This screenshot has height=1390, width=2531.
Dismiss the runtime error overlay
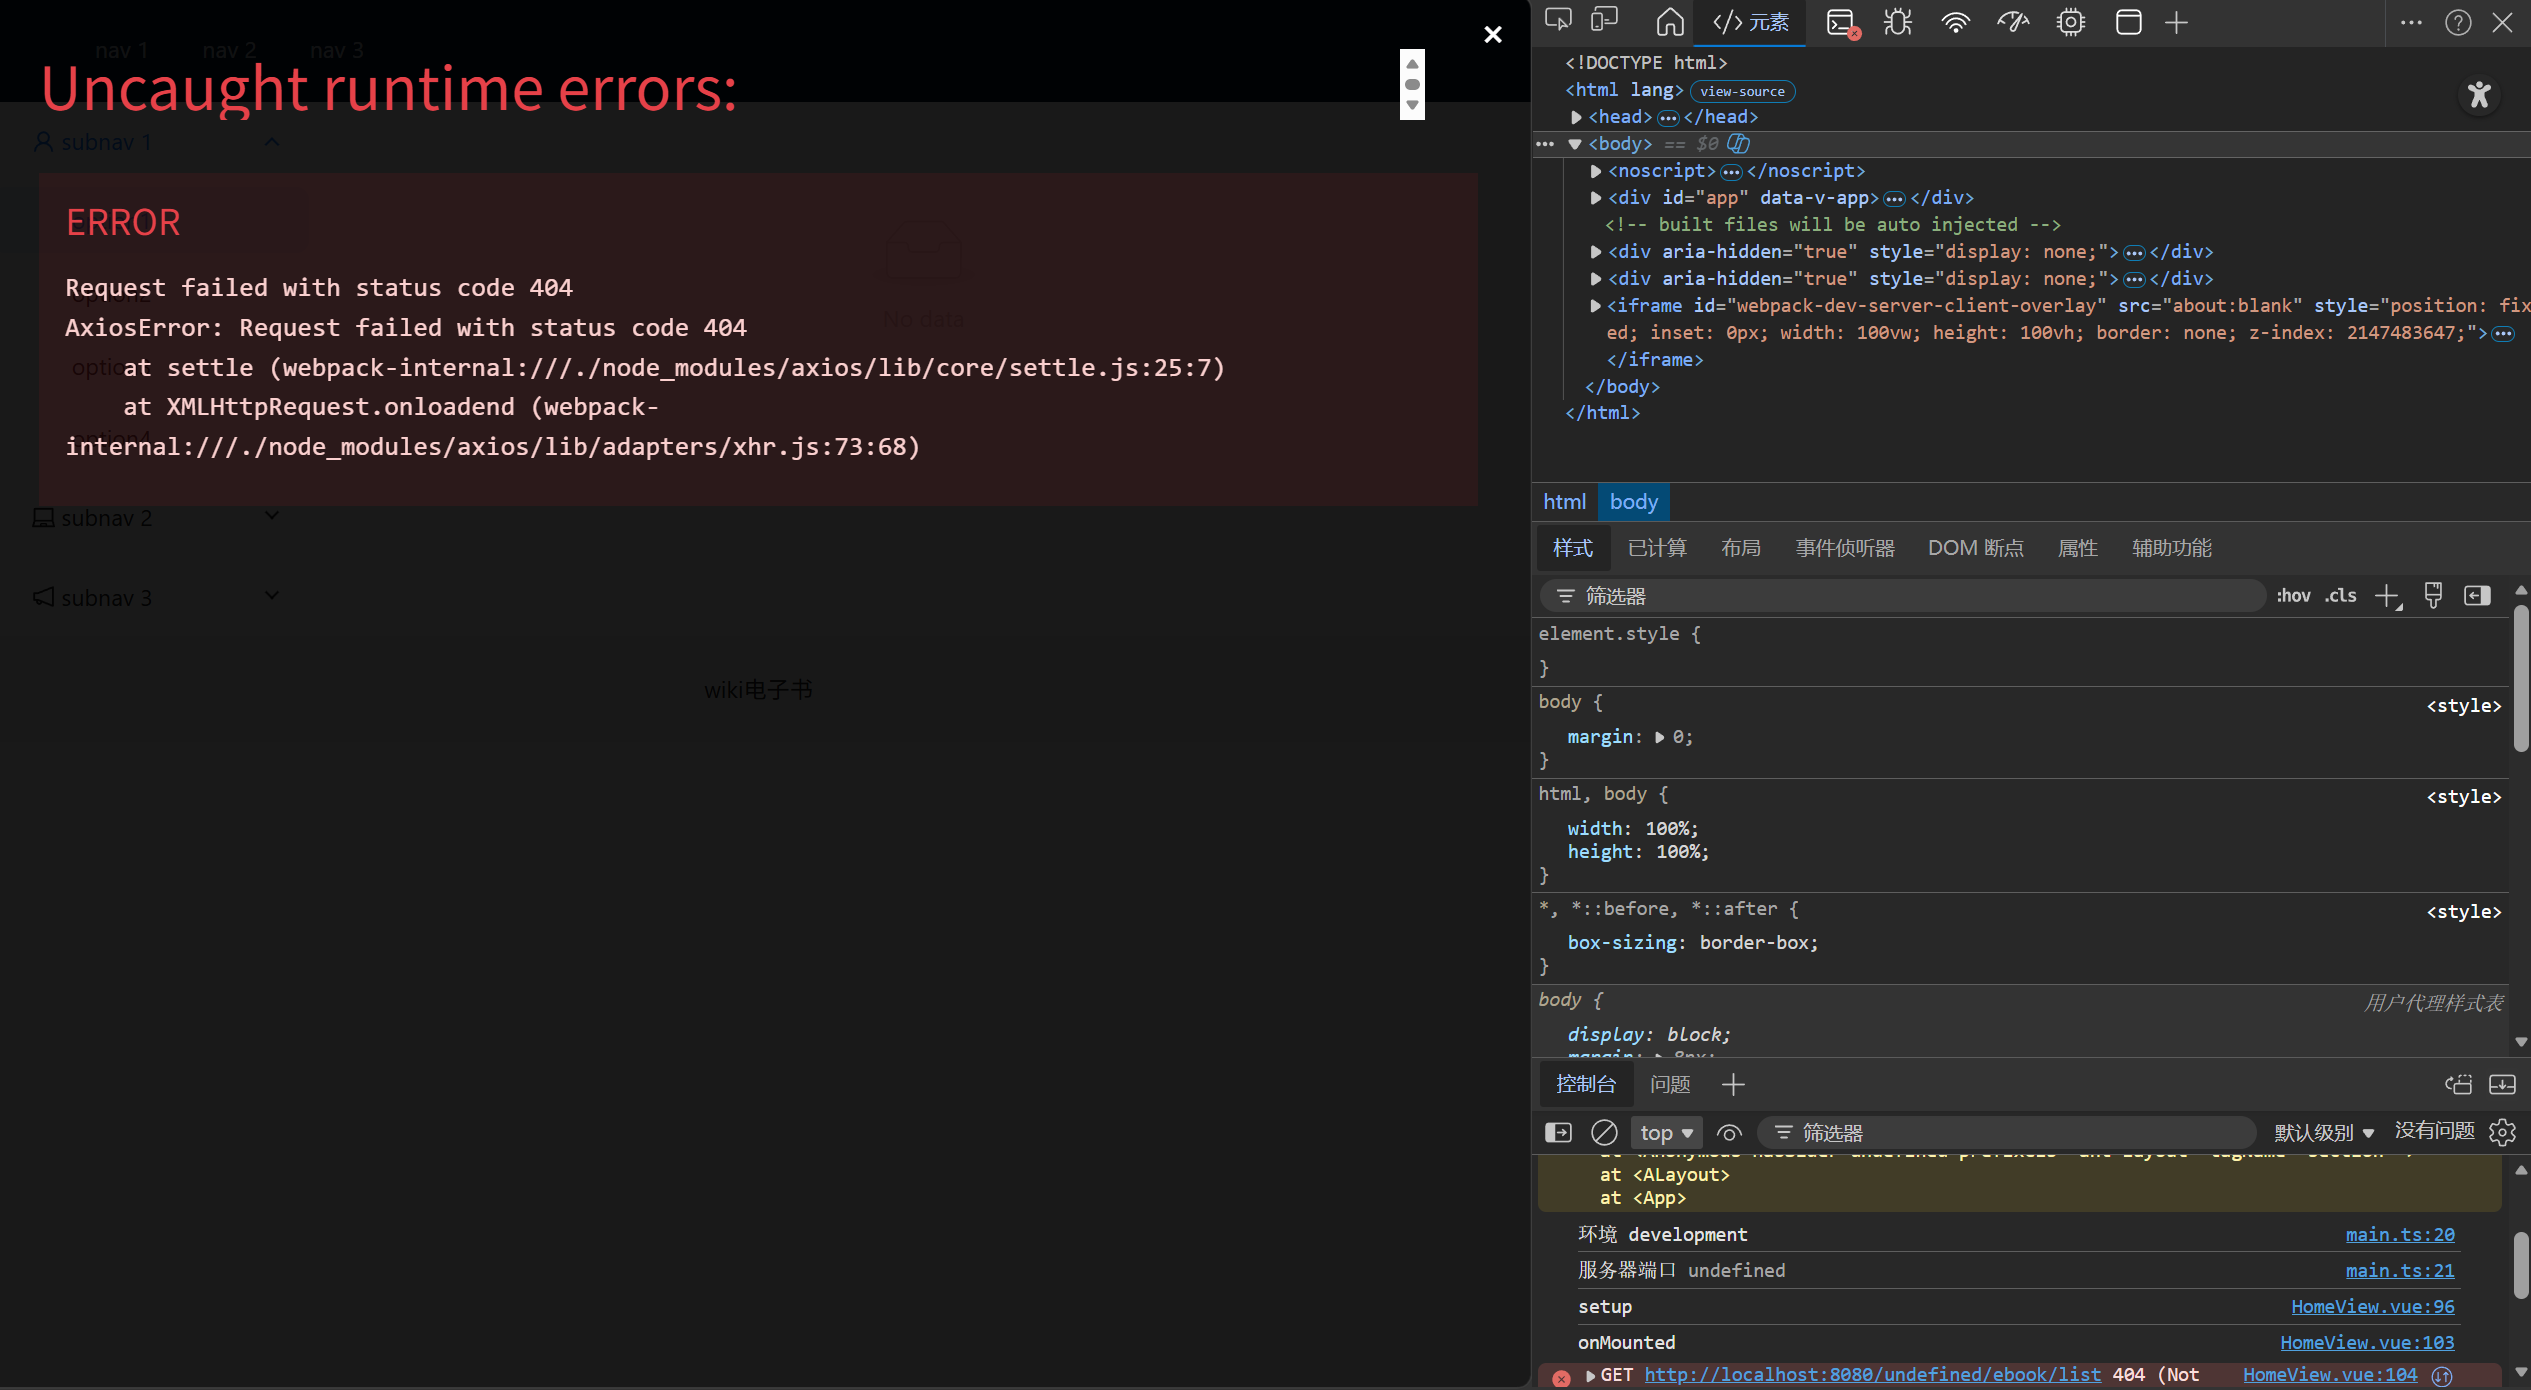click(1493, 35)
